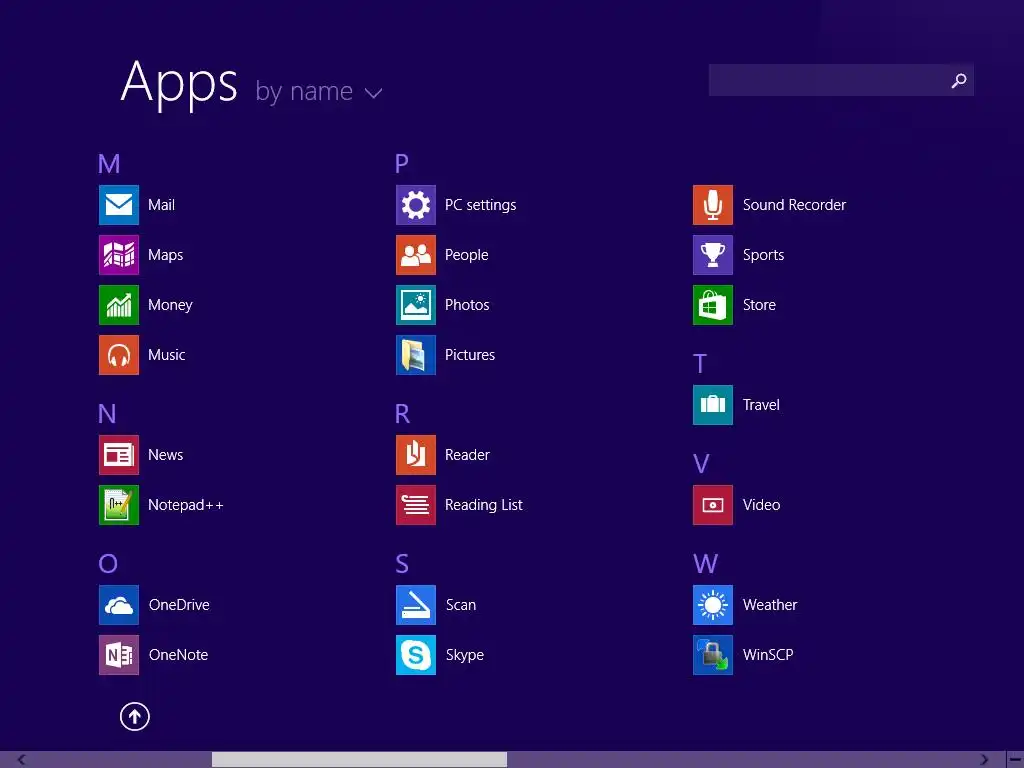Open the 'by name' sort dropdown
The image size is (1024, 768).
click(318, 91)
